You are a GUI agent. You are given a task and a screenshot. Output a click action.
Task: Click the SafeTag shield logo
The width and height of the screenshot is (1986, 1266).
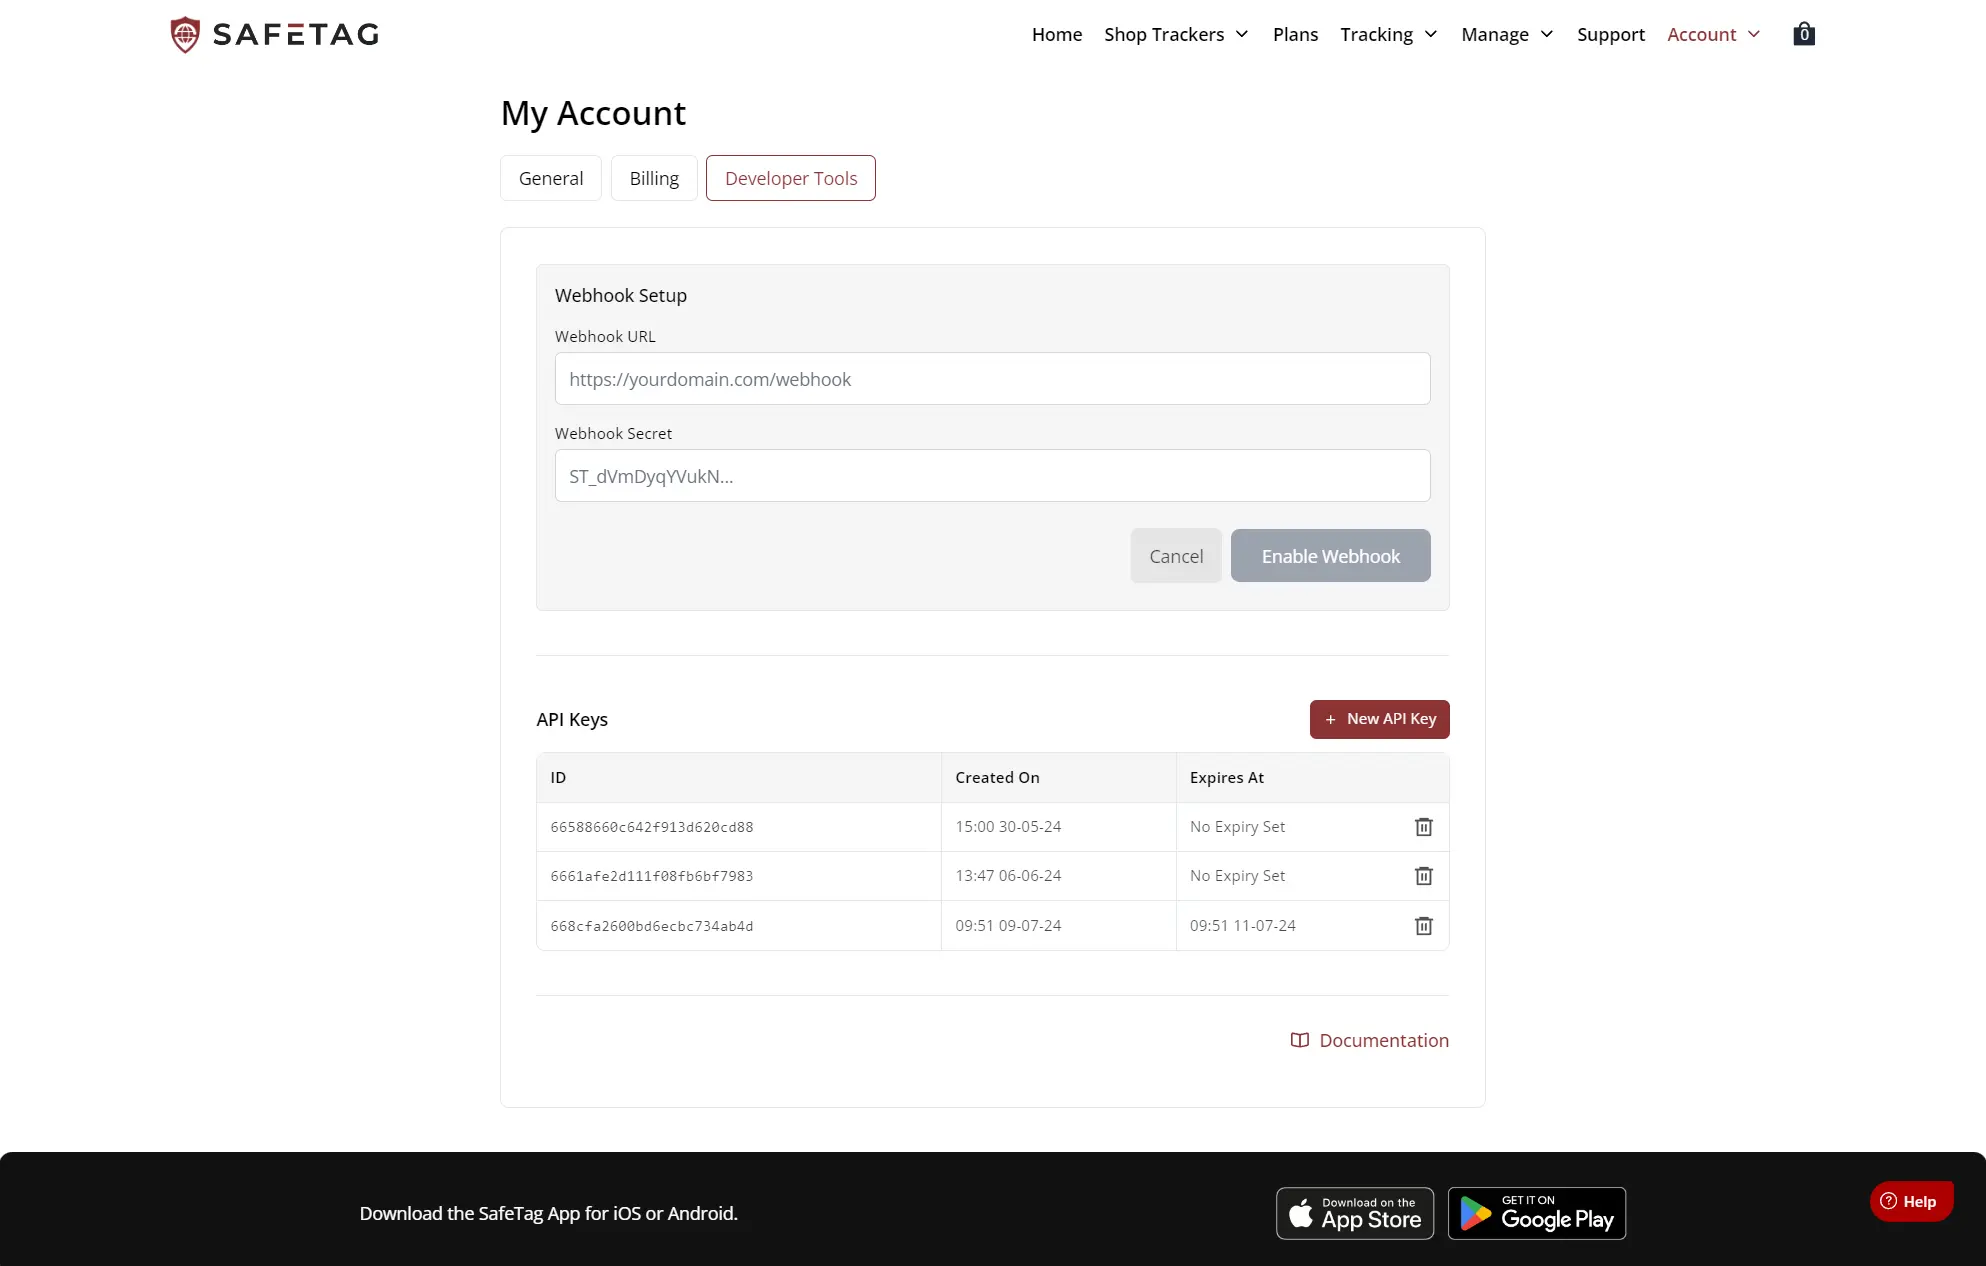(x=185, y=34)
